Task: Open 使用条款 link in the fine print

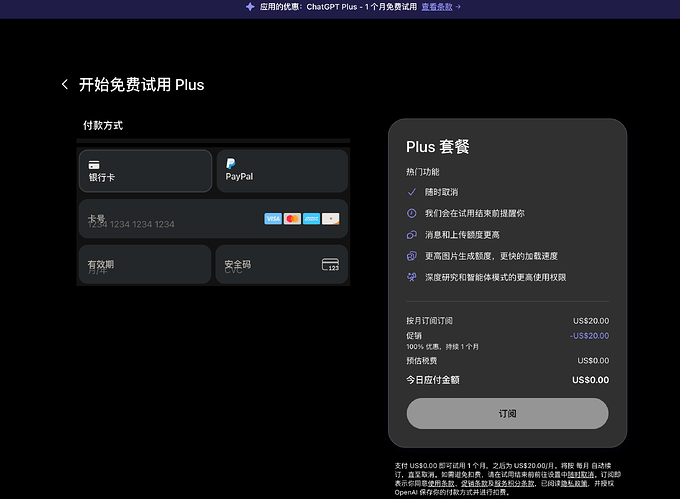Action: [441, 483]
